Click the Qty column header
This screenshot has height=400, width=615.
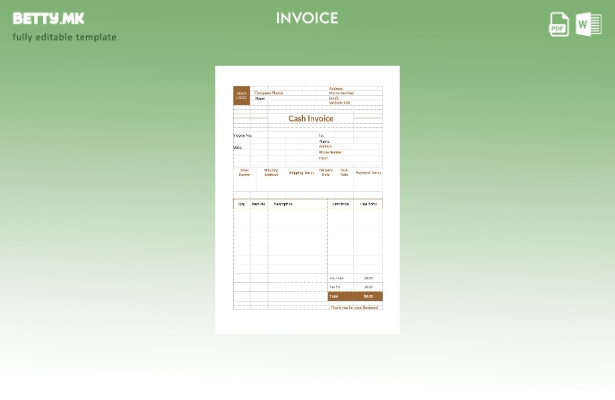coord(241,204)
